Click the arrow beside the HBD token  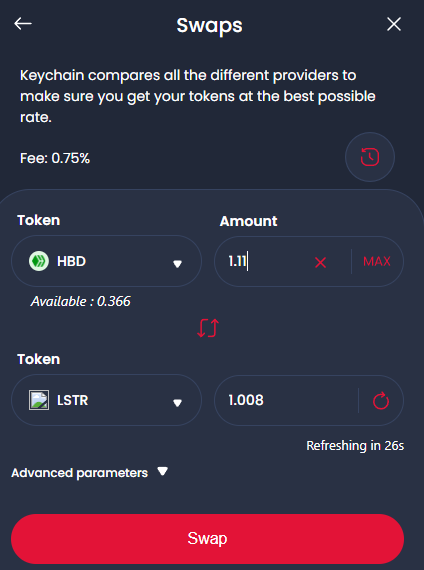(x=177, y=264)
